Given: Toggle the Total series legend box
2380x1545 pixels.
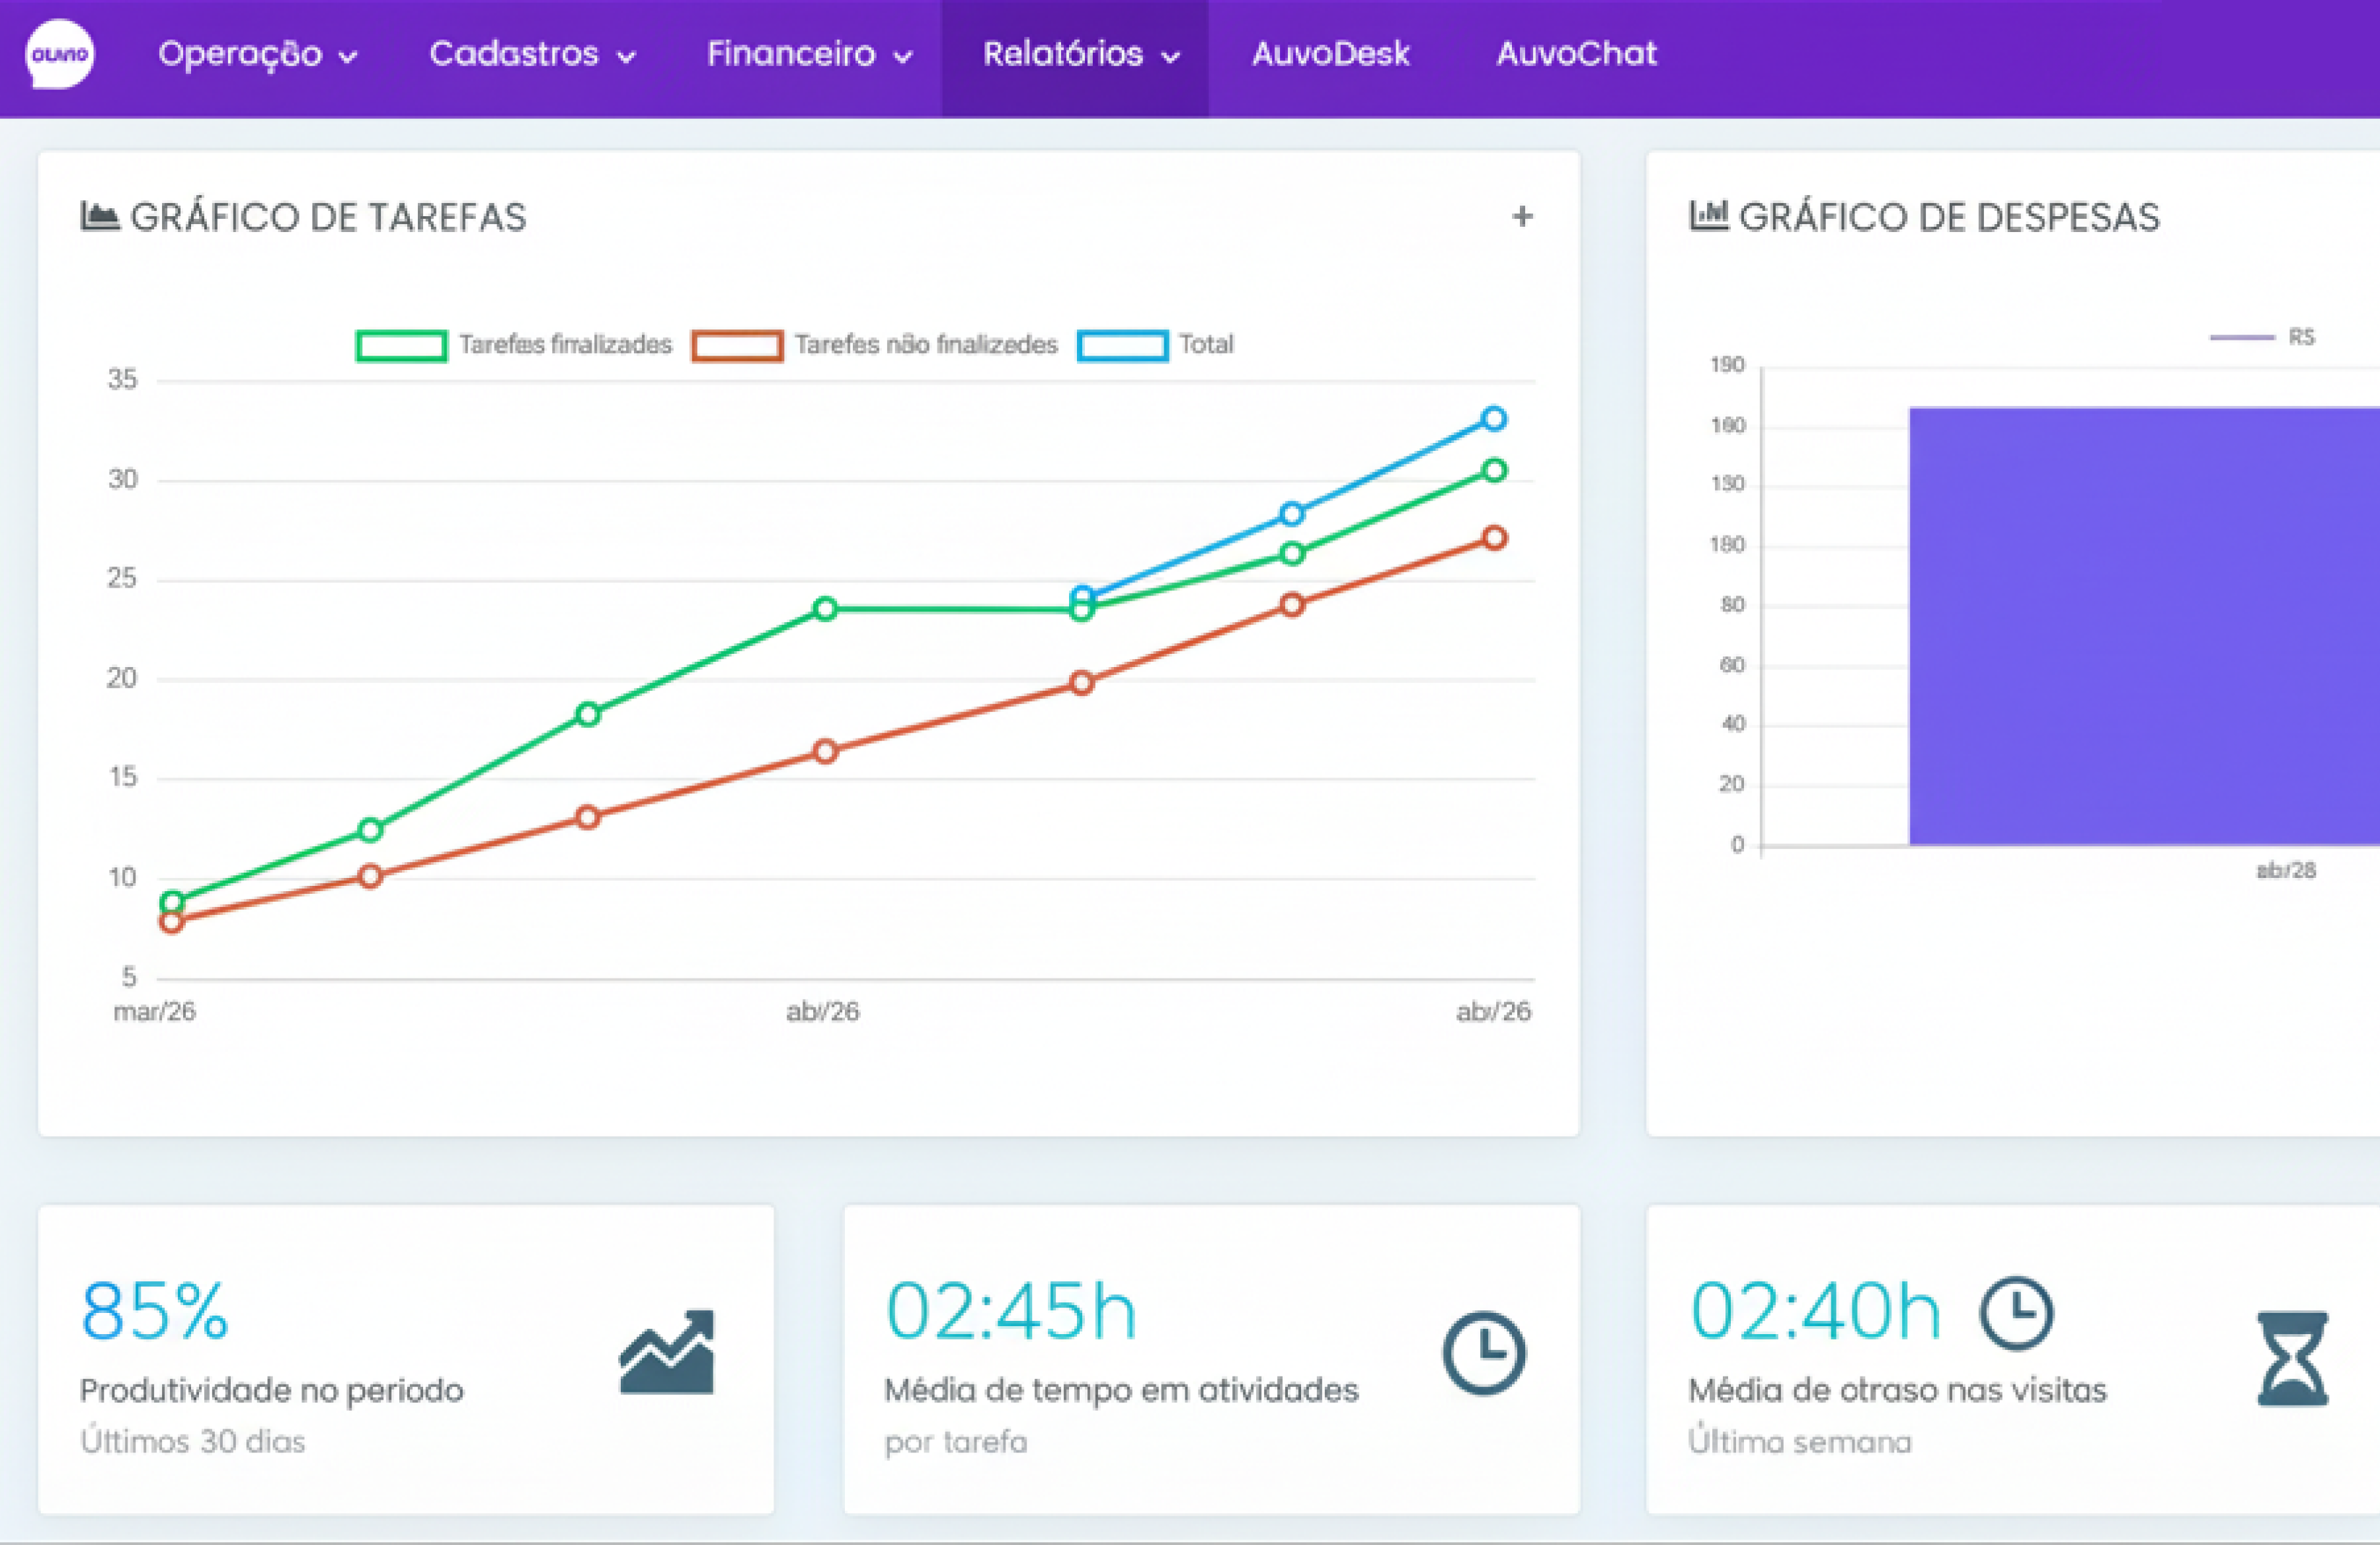Looking at the screenshot, I should [x=1122, y=346].
